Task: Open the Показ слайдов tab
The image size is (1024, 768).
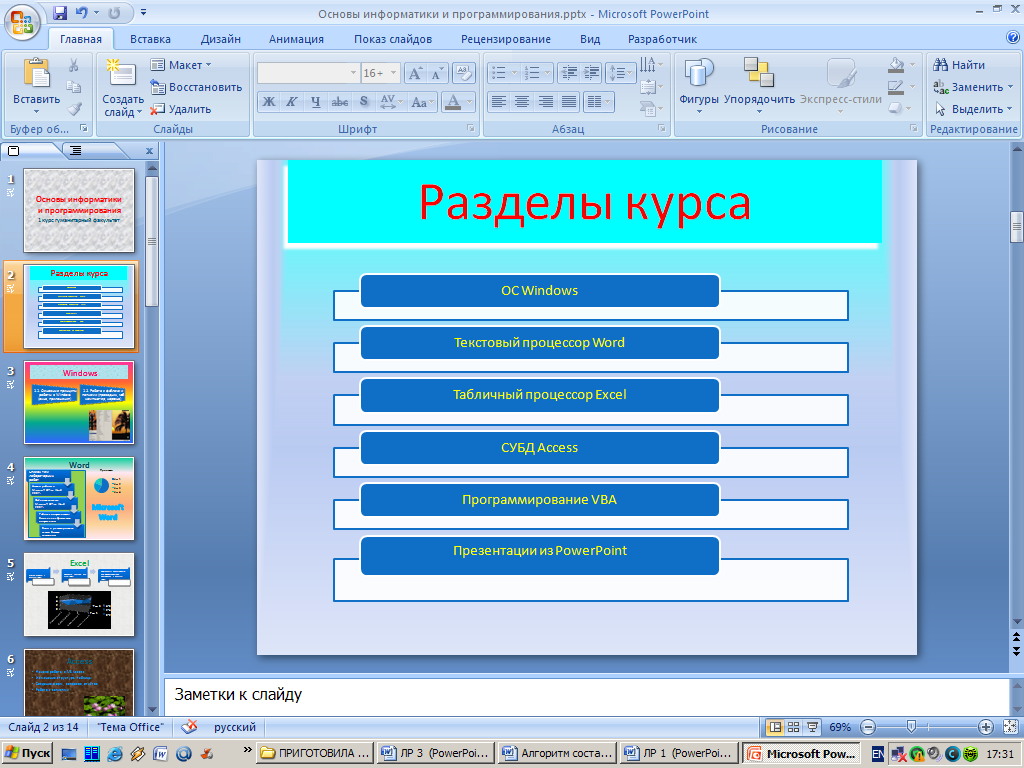Action: 393,39
